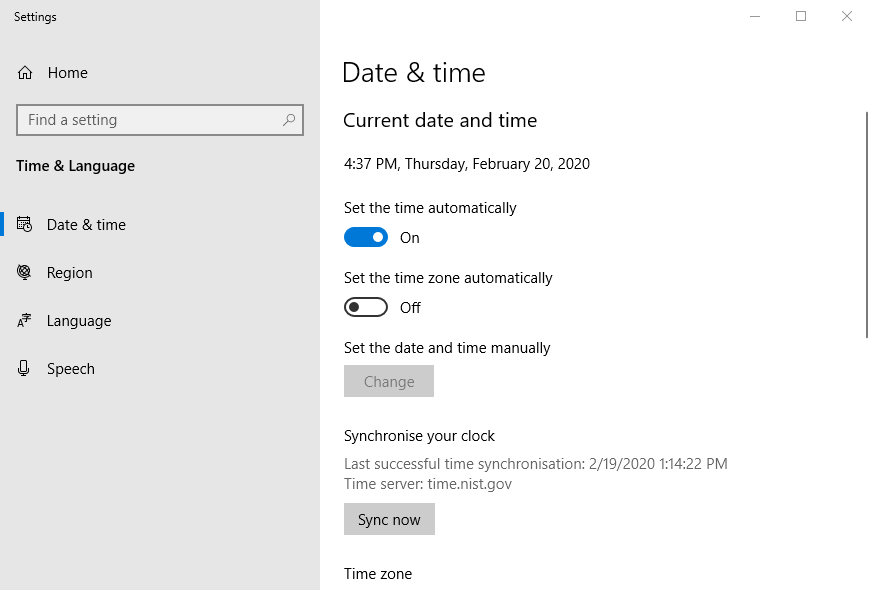
Task: Click the Language characters icon
Action: 24,320
